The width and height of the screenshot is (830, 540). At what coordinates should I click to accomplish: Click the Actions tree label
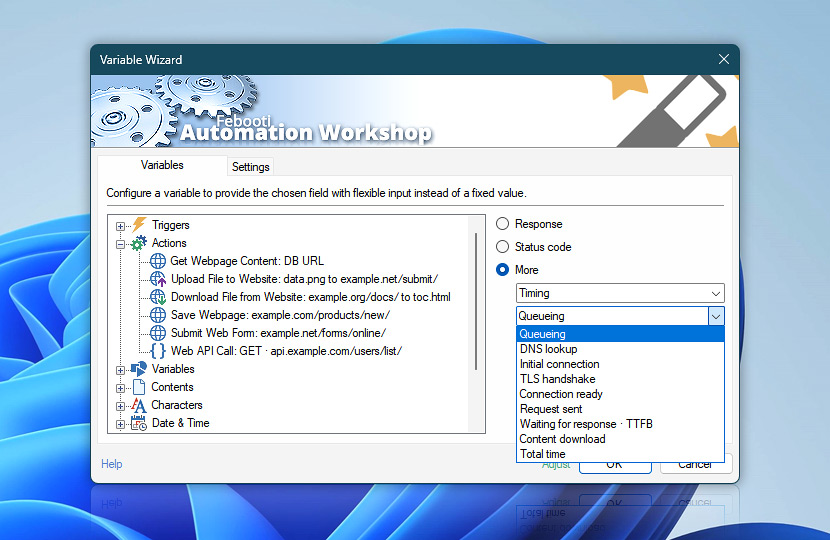169,243
